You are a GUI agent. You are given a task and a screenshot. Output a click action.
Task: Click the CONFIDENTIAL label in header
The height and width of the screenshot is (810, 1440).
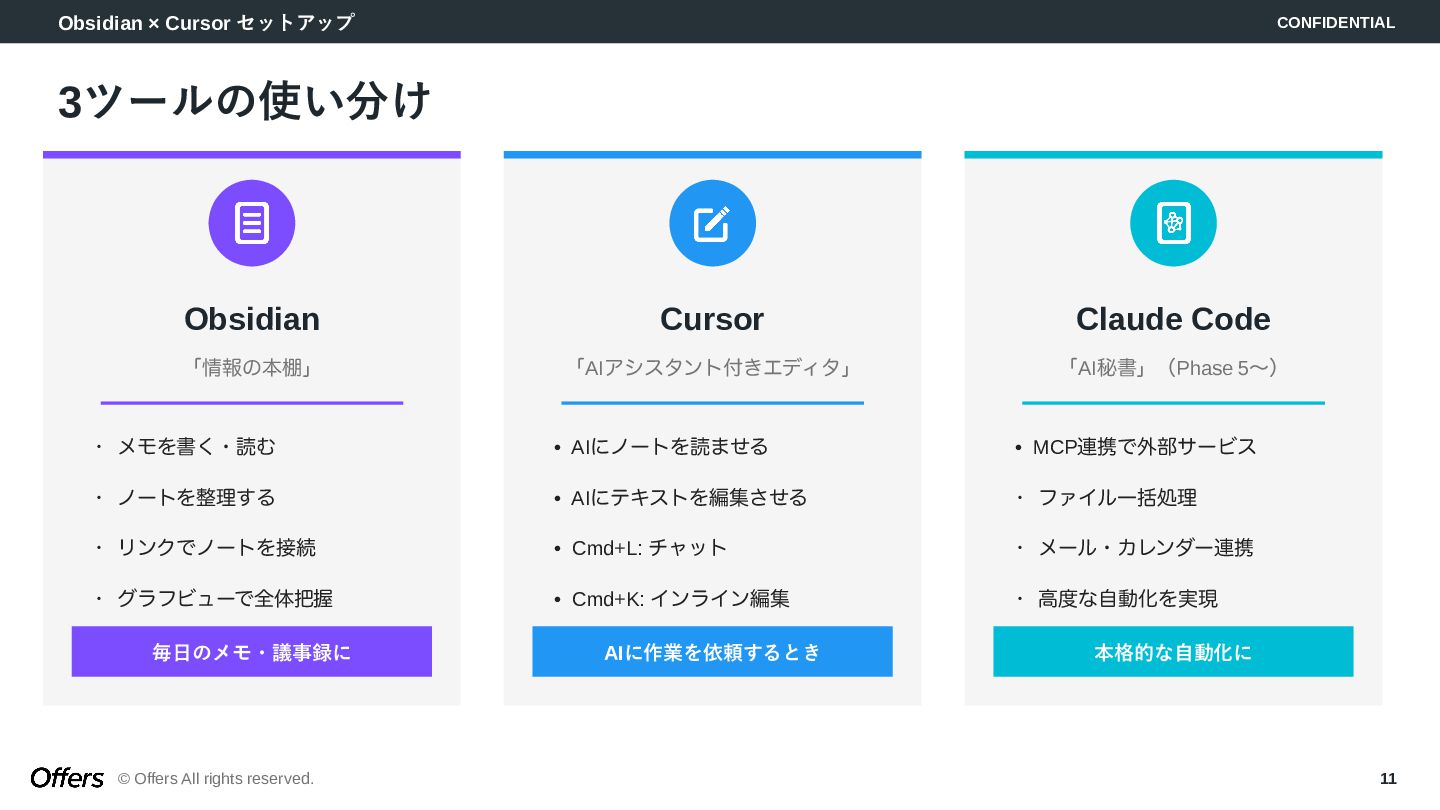coord(1335,22)
